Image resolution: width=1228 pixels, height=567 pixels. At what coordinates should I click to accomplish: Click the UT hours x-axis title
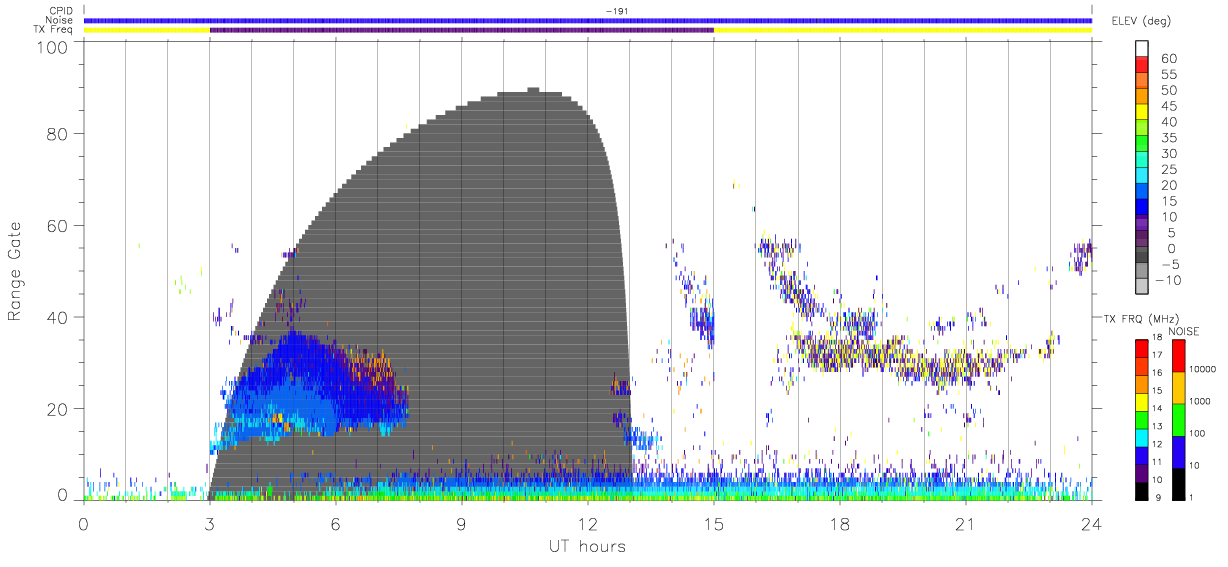click(x=587, y=547)
